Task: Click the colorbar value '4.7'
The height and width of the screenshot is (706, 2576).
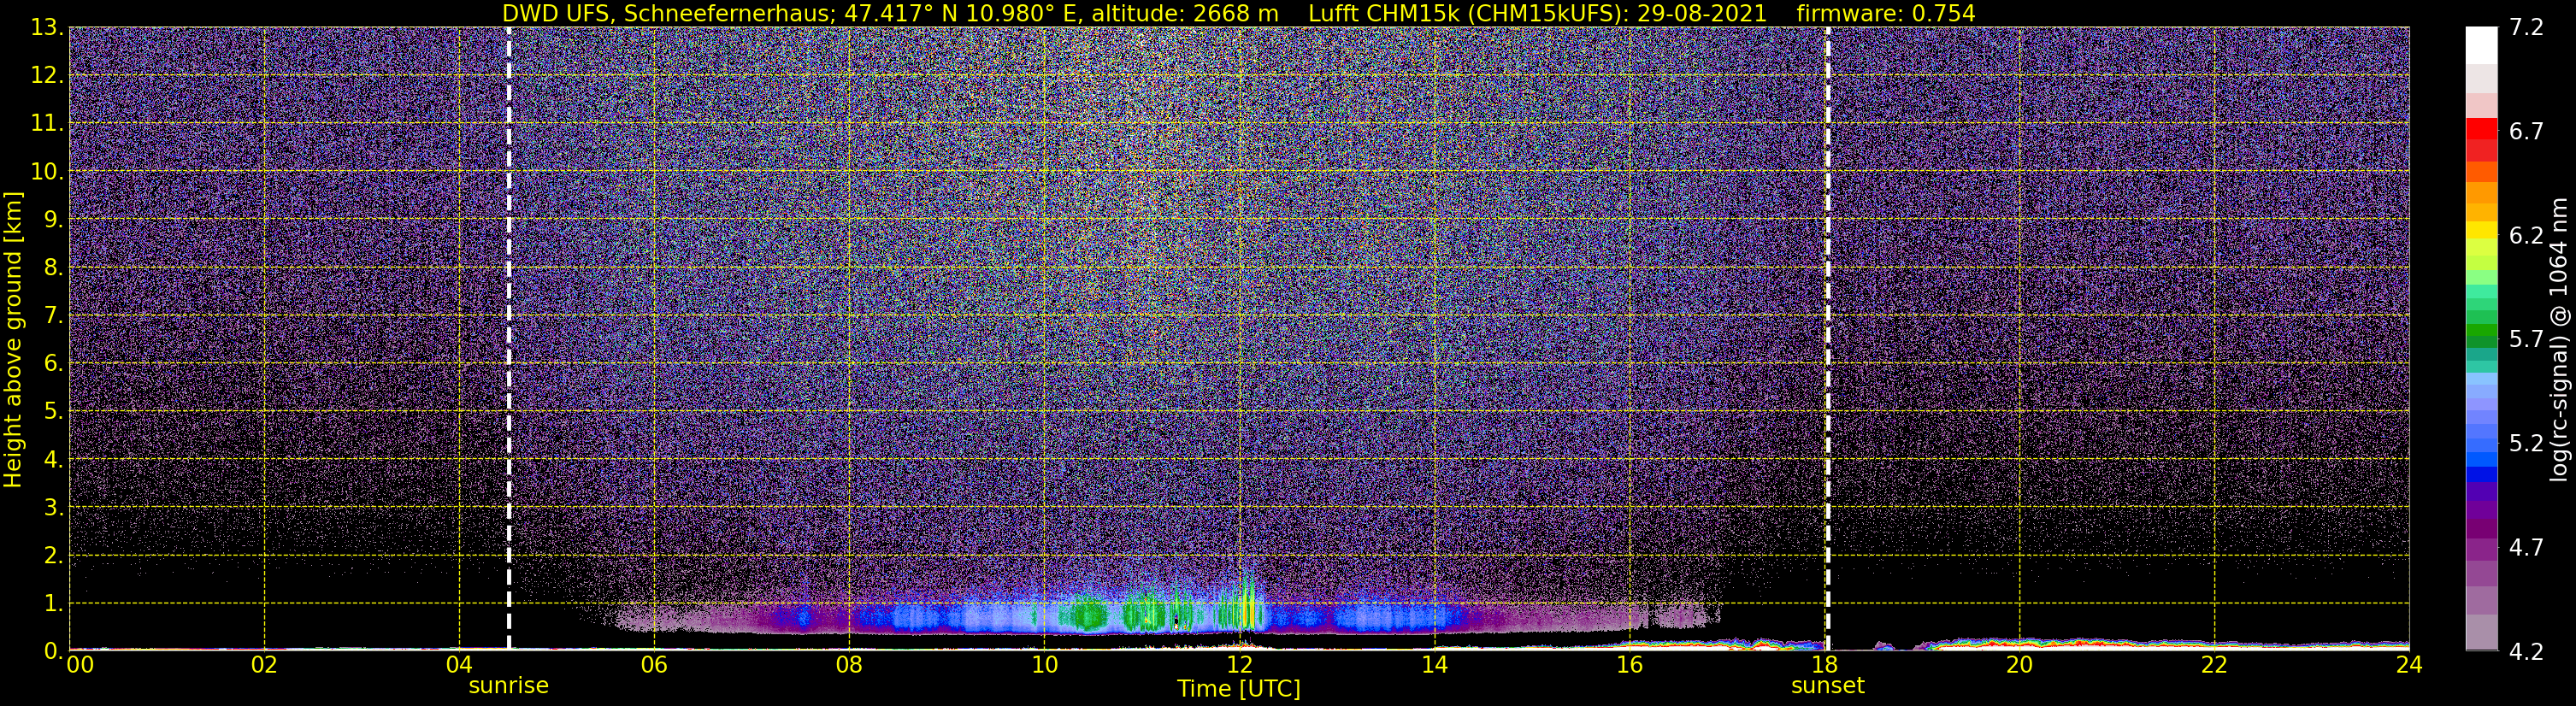Action: (2526, 548)
